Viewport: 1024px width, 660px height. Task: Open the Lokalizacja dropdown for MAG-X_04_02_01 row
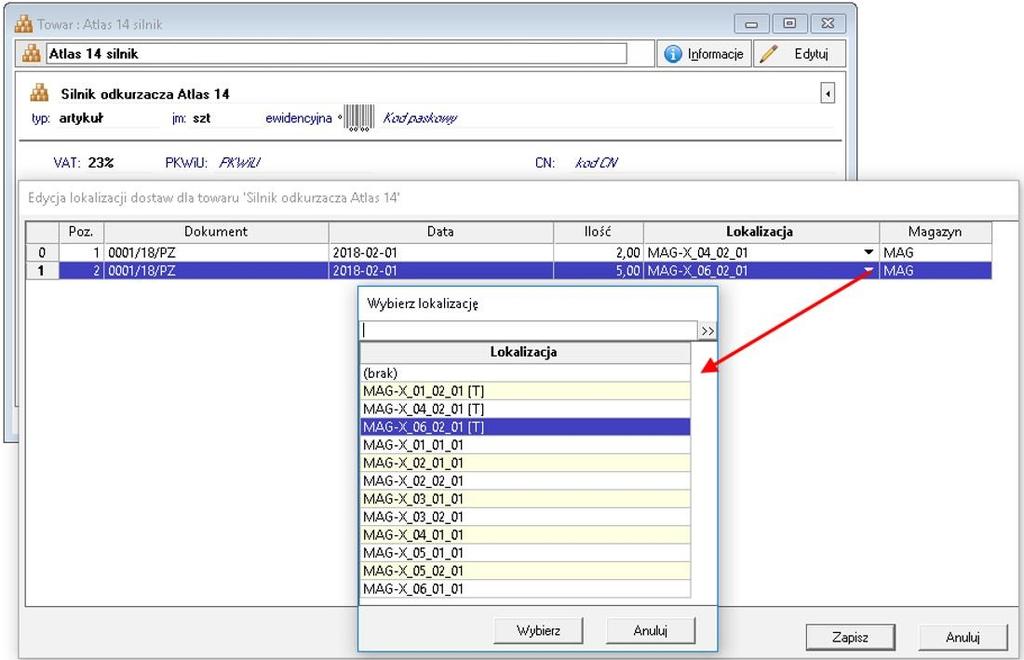pyautogui.click(x=869, y=252)
